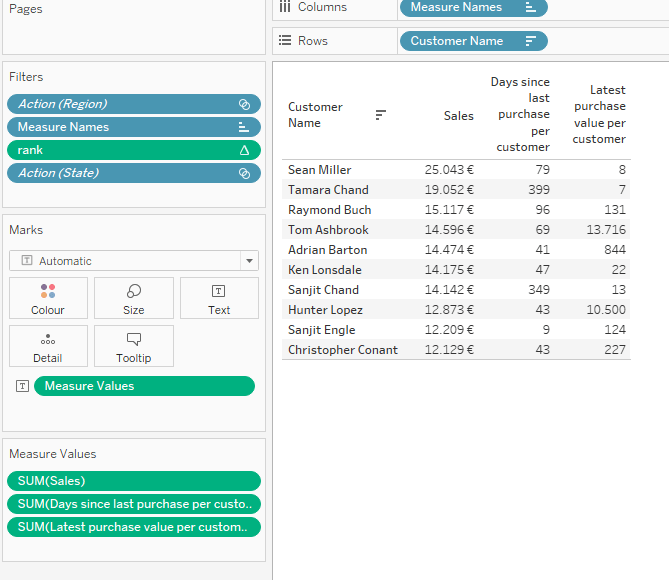Open the Detail marks card

(x=47, y=346)
